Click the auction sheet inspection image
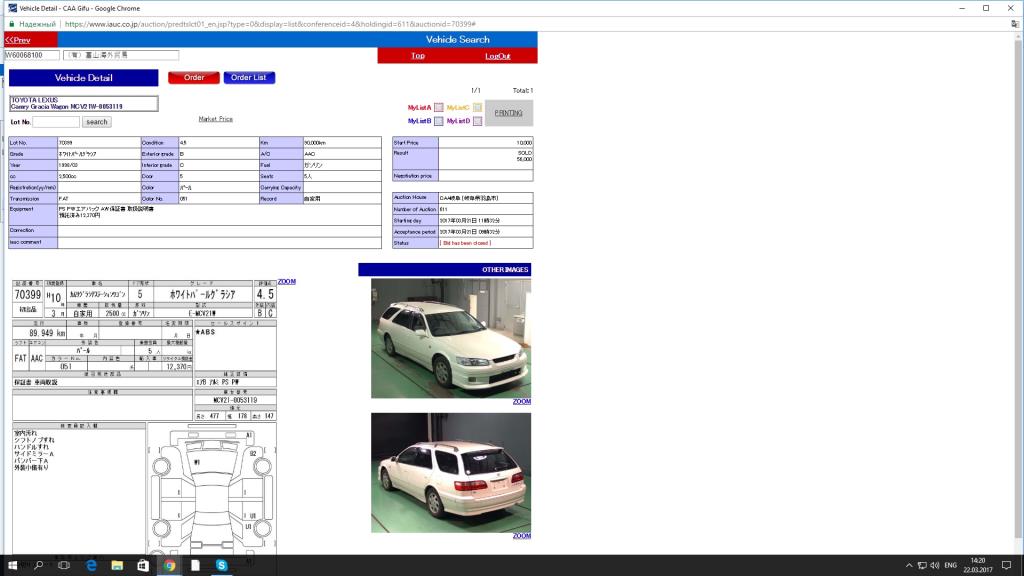1024x576 pixels. click(144, 418)
